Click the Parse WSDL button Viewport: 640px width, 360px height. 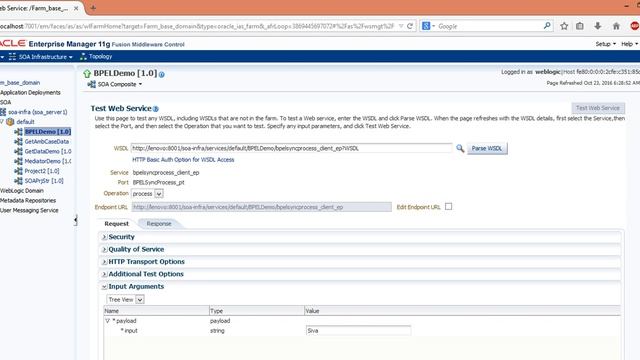pos(487,148)
